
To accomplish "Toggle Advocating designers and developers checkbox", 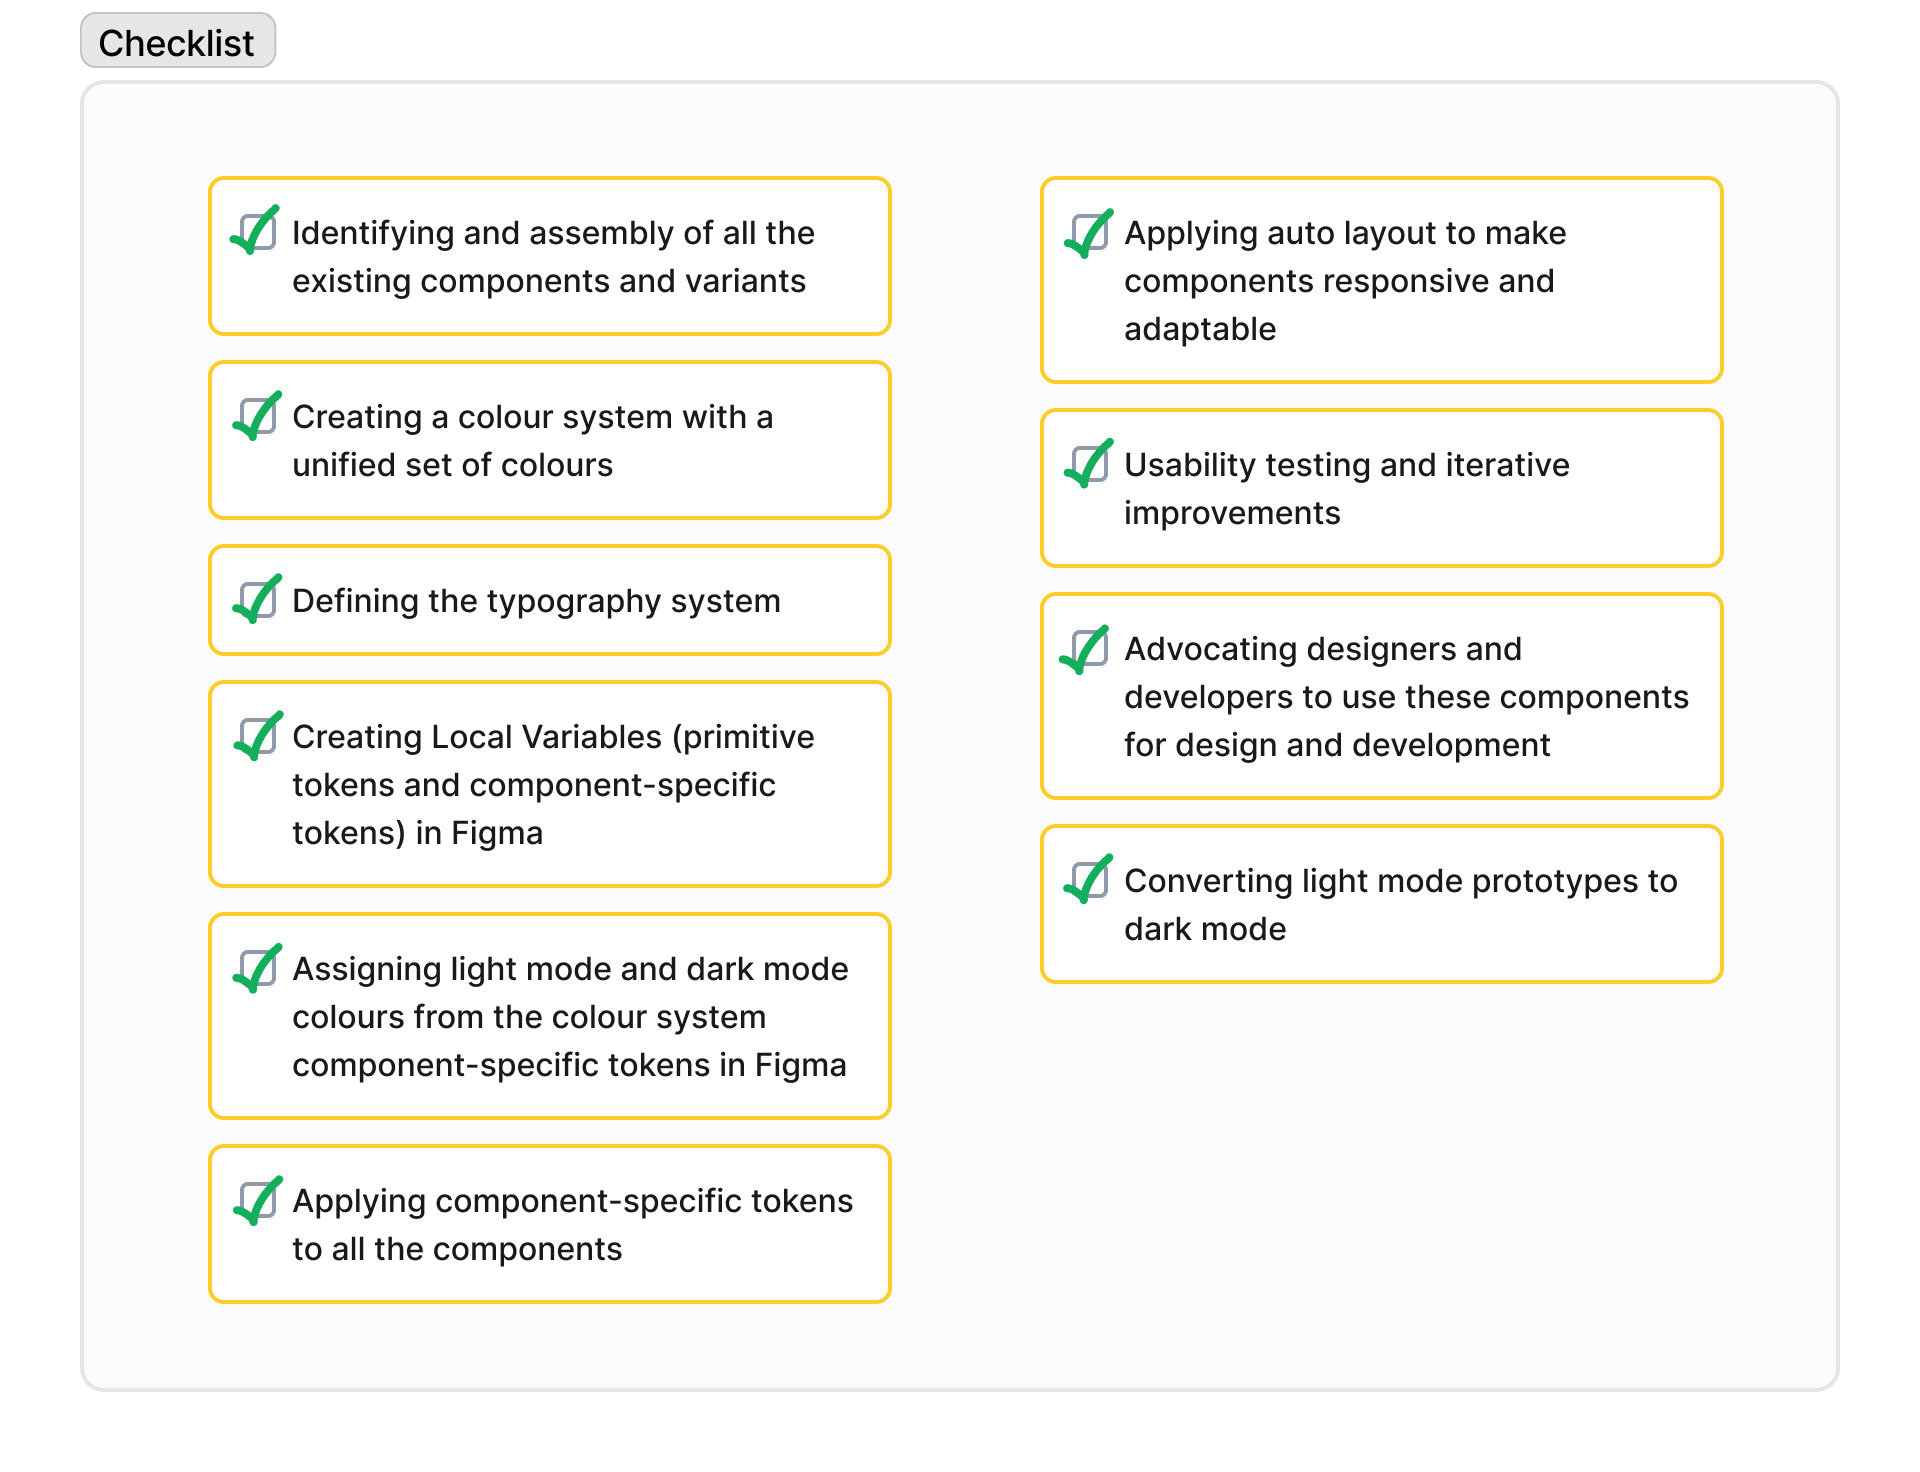I will click(x=1086, y=649).
